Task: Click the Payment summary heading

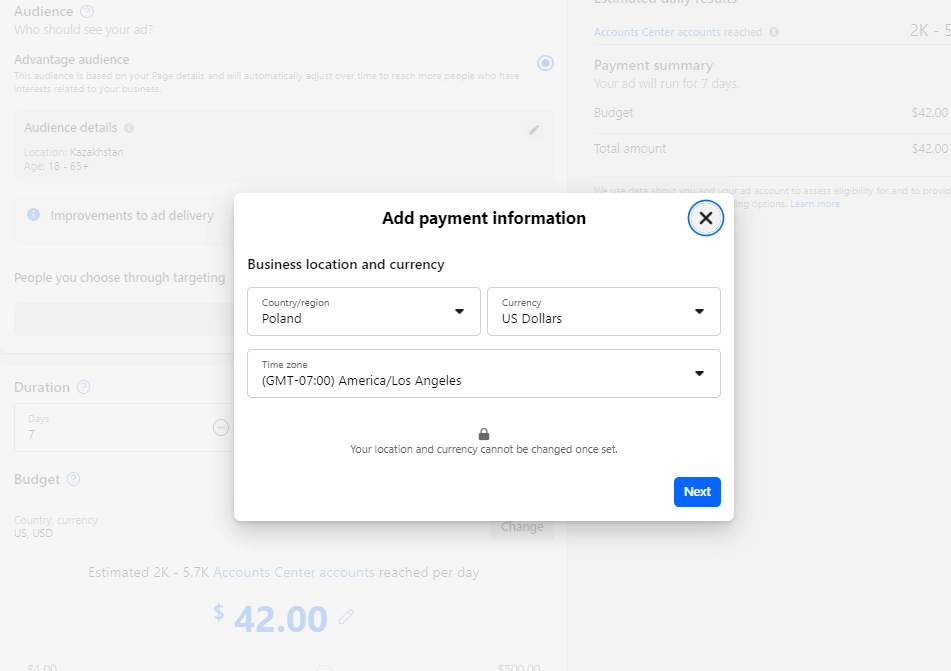Action: 653,66
